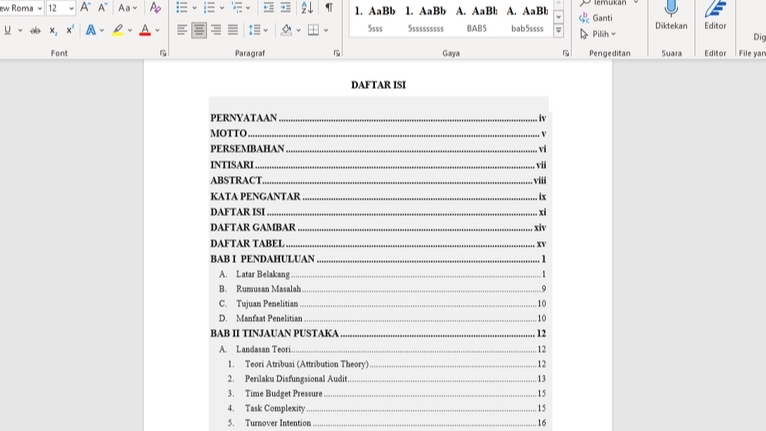766x431 pixels.
Task: Apply the 5sss style
Action: 375,19
